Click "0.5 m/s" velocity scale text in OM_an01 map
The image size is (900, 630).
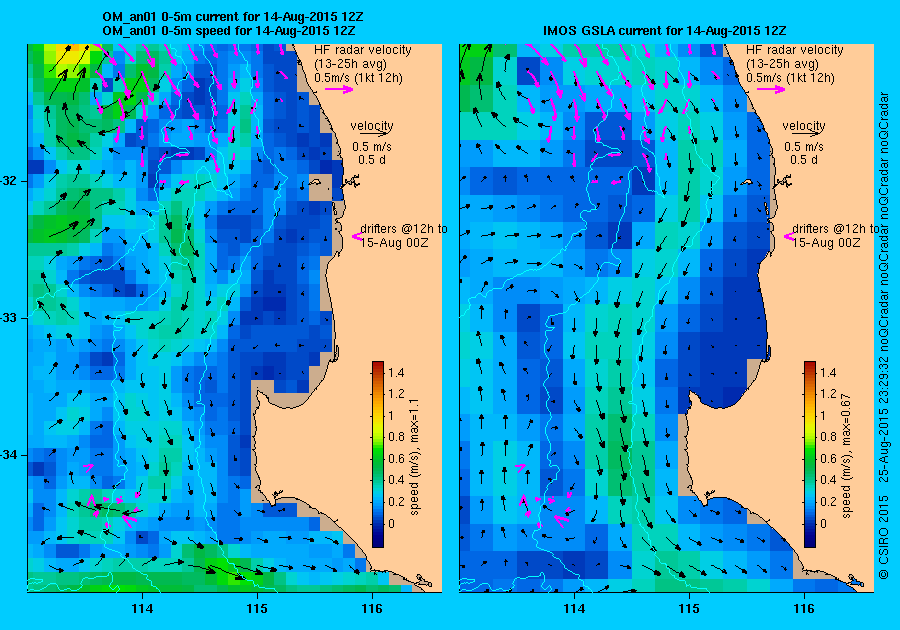point(372,147)
